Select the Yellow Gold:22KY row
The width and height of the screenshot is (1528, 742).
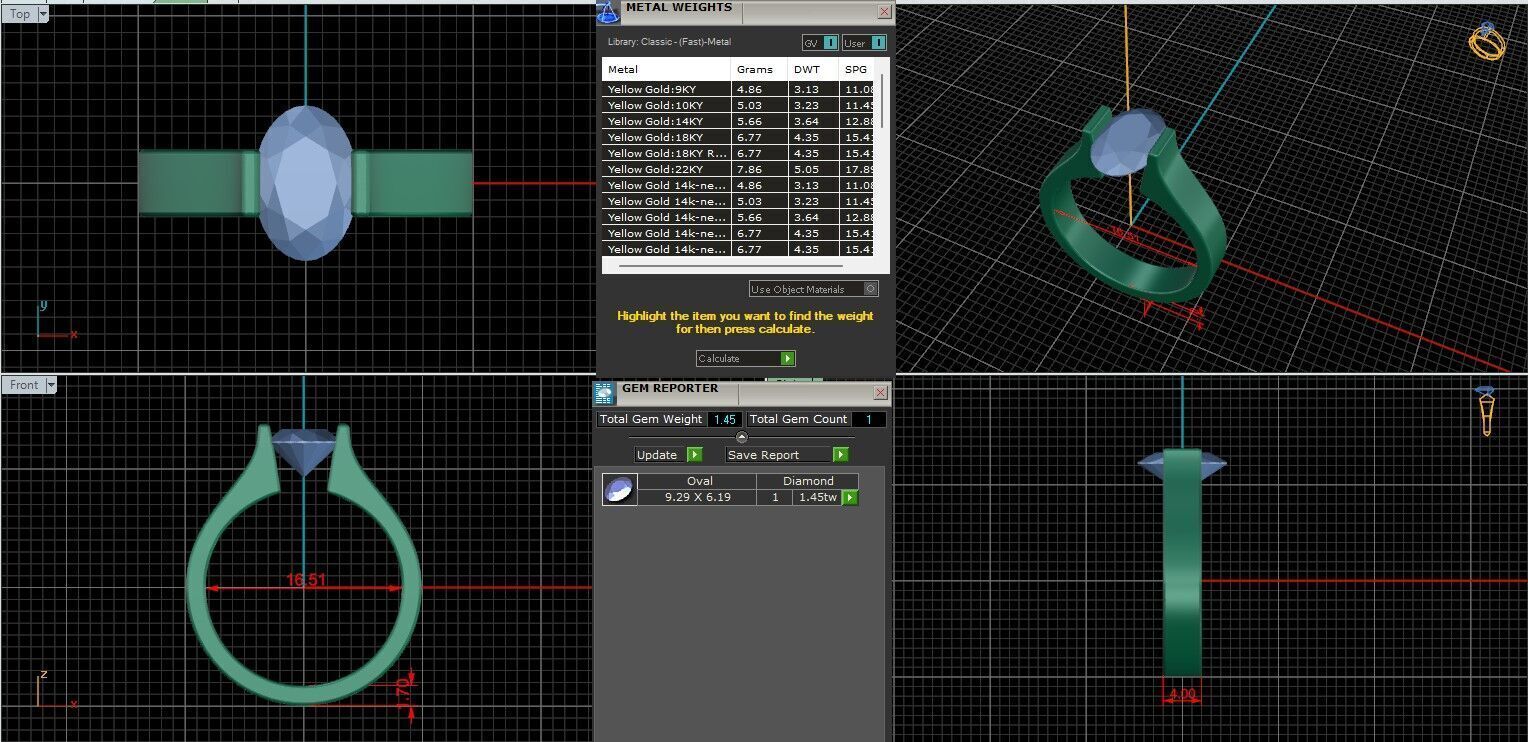(x=740, y=169)
